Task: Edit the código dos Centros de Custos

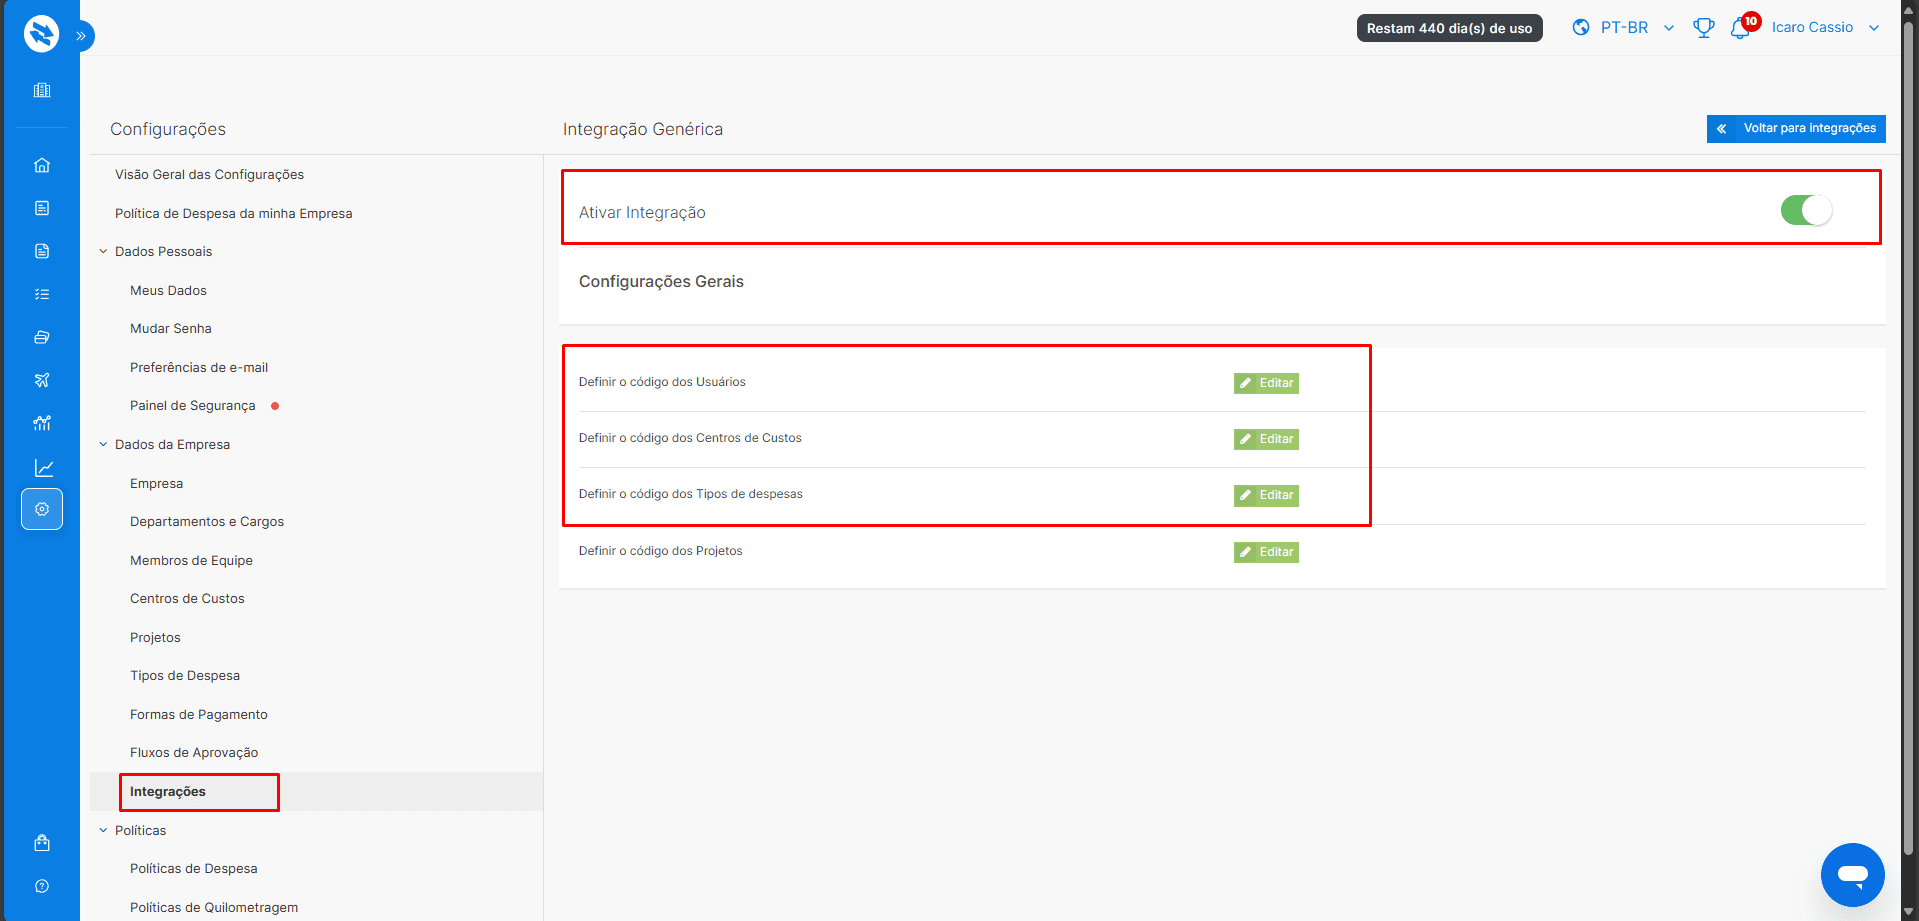Action: click(x=1266, y=439)
